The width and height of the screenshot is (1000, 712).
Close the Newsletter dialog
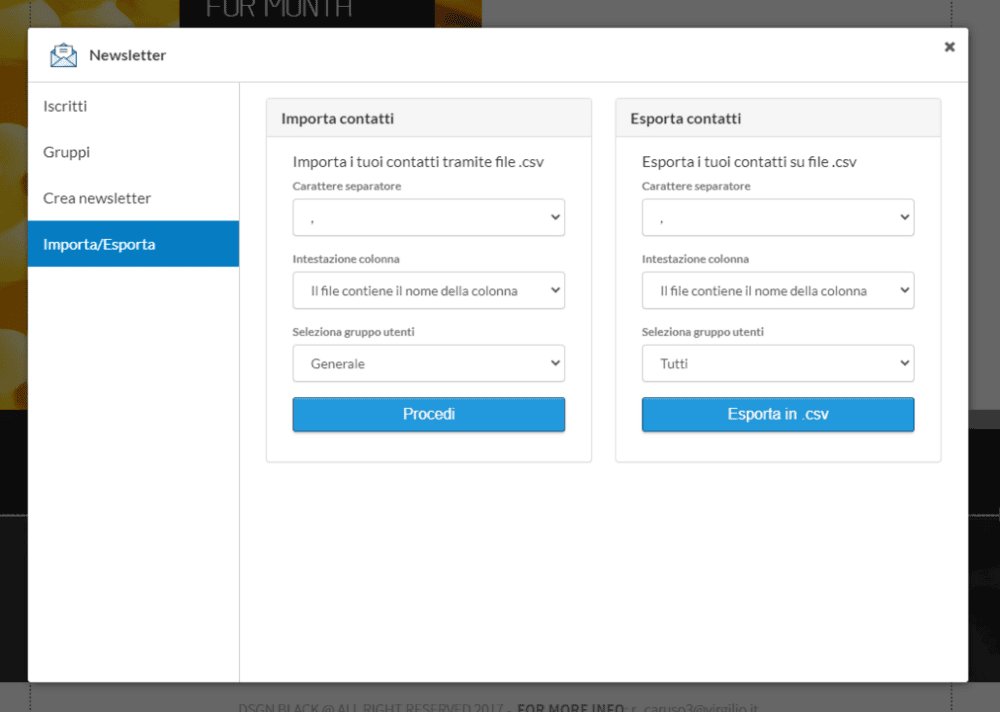tap(949, 46)
